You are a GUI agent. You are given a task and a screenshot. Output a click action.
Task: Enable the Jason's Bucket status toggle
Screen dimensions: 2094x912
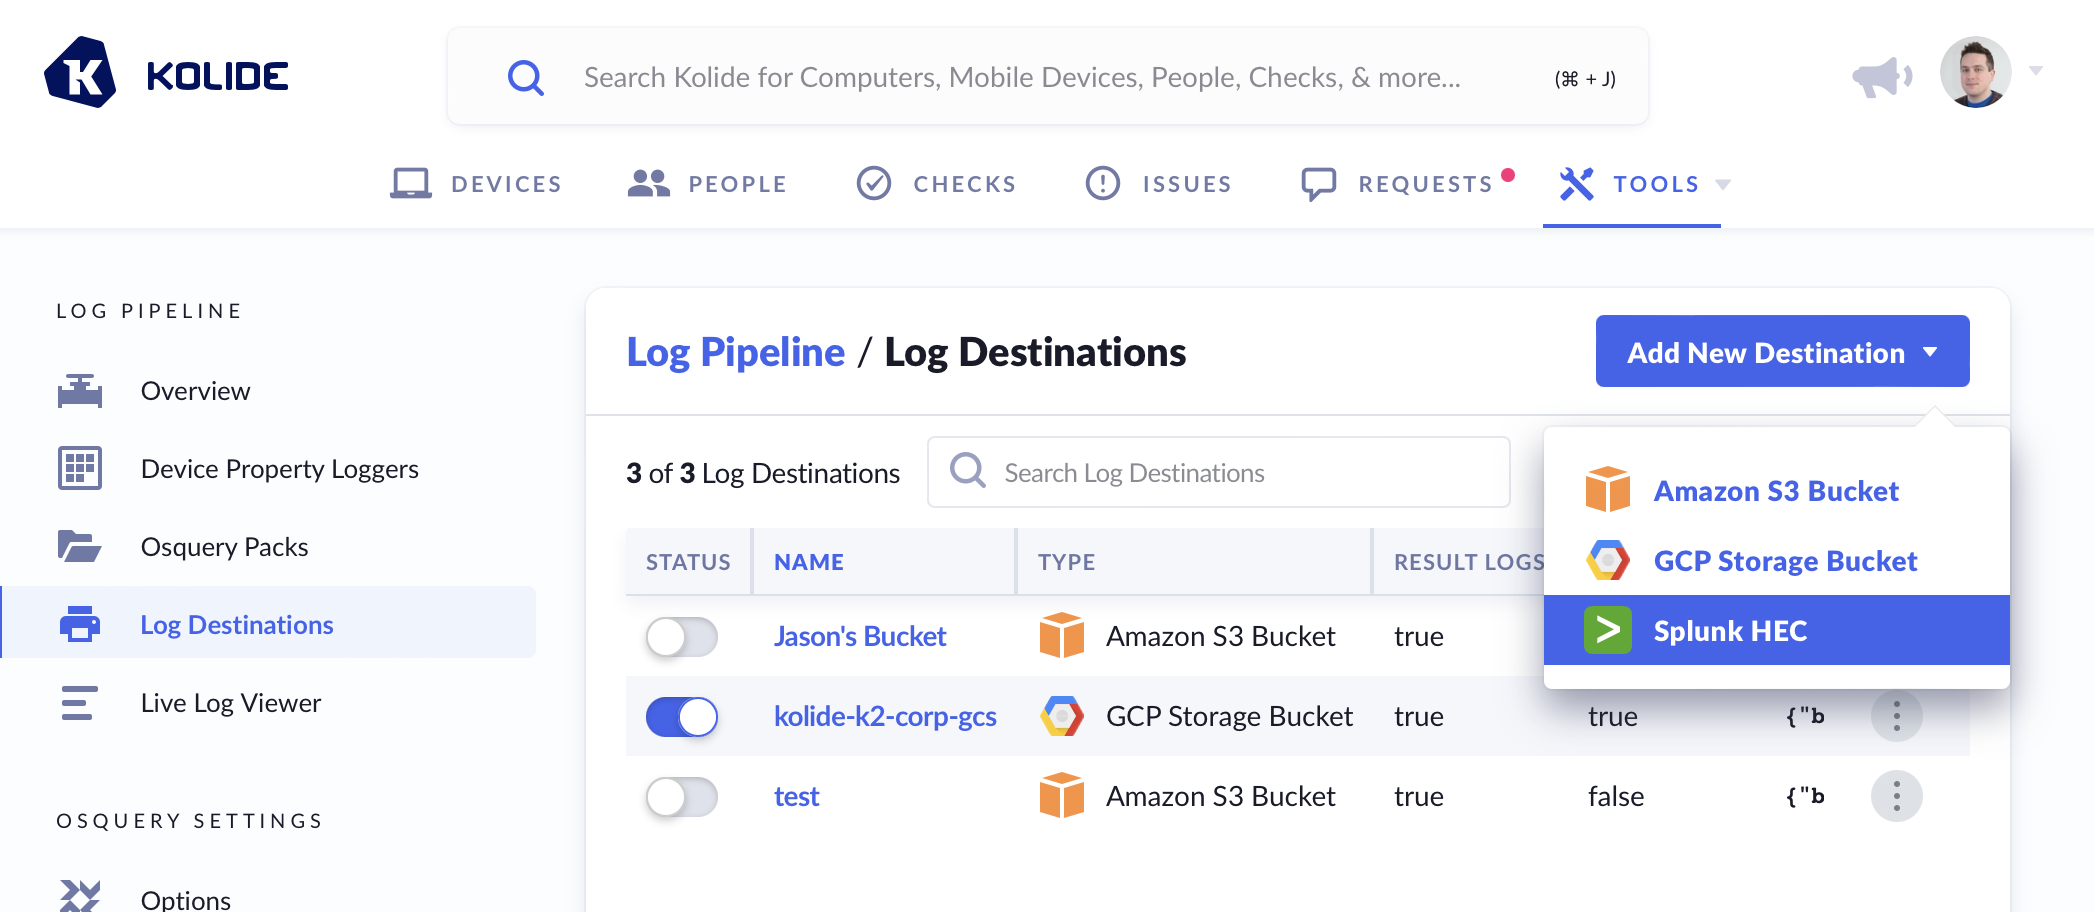click(682, 637)
